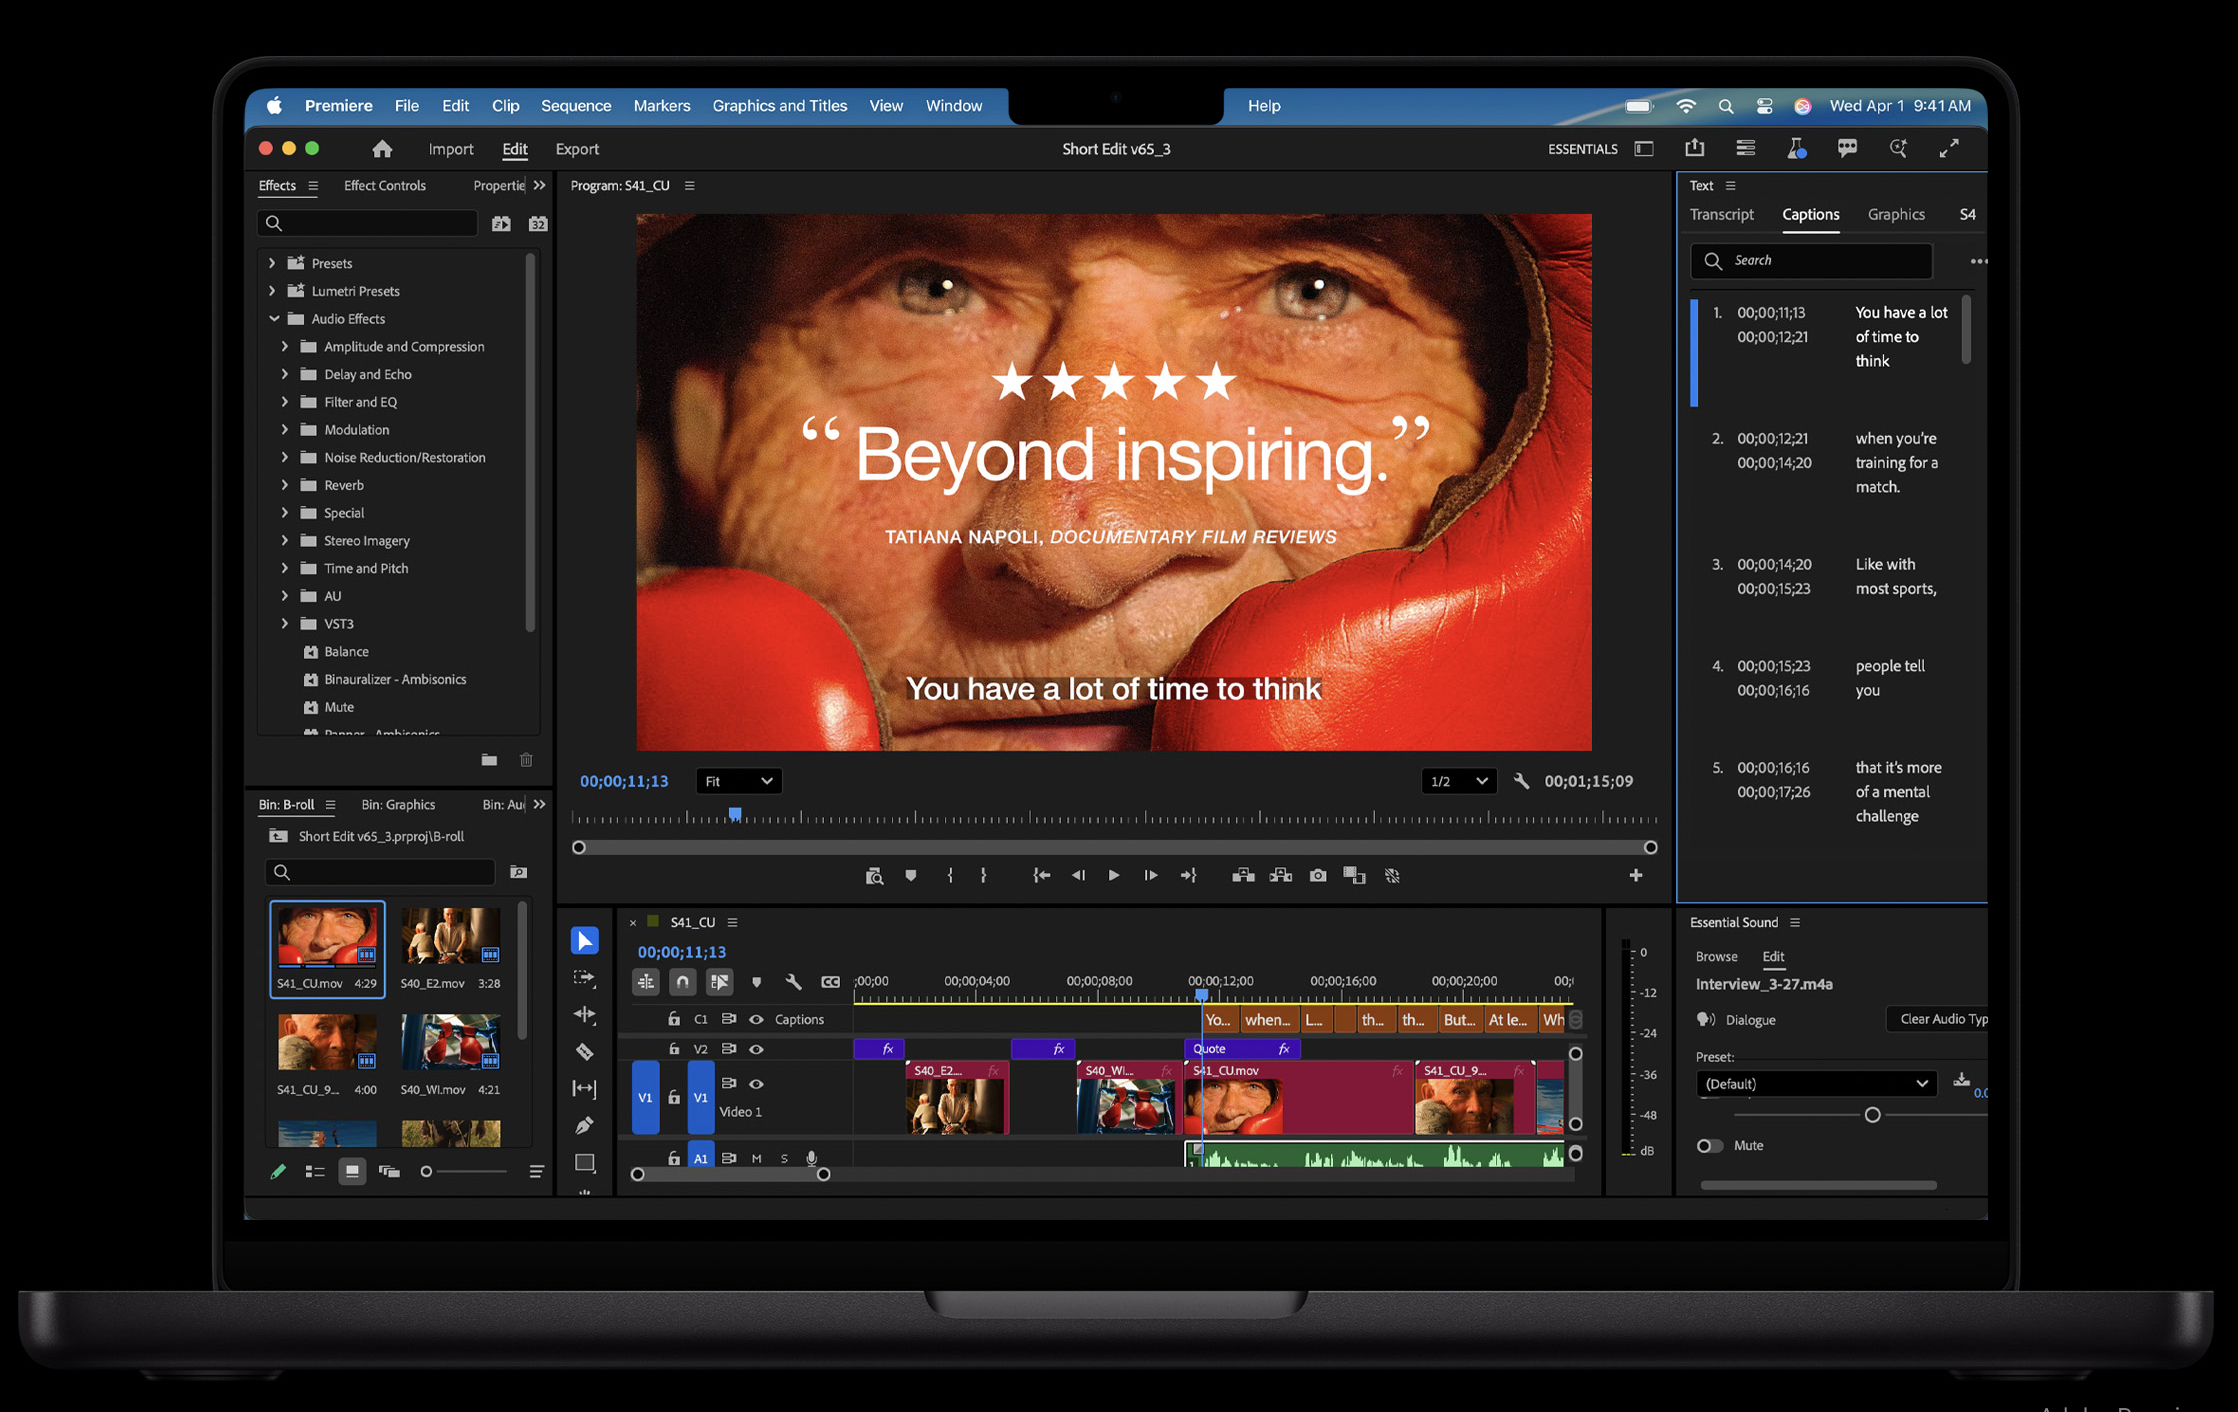This screenshot has width=2238, height=1412.
Task: Open the Sequence menu
Action: [x=575, y=105]
